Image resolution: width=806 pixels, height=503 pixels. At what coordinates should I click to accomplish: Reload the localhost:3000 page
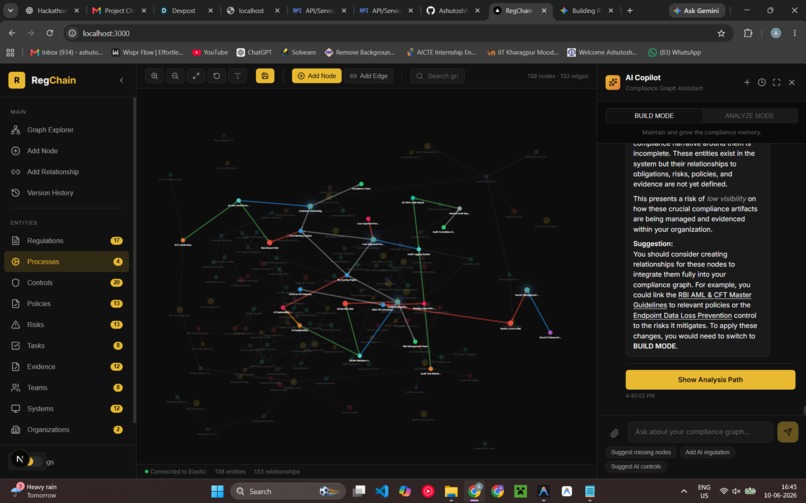50,33
